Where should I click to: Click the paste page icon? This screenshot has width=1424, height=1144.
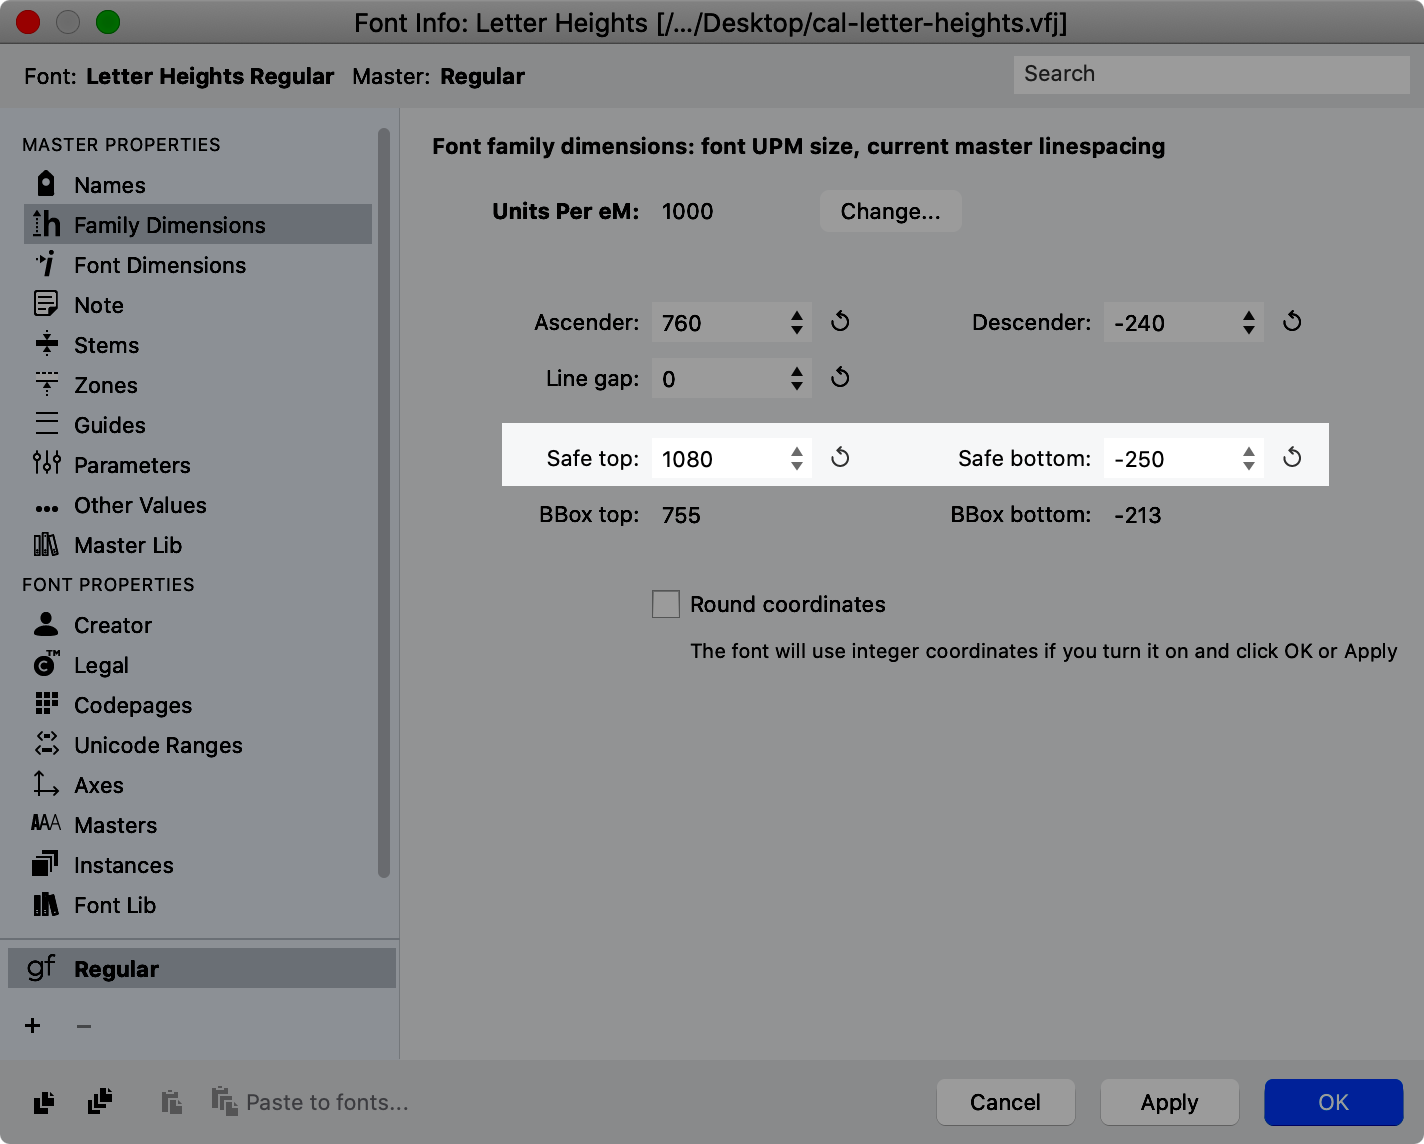[172, 1102]
